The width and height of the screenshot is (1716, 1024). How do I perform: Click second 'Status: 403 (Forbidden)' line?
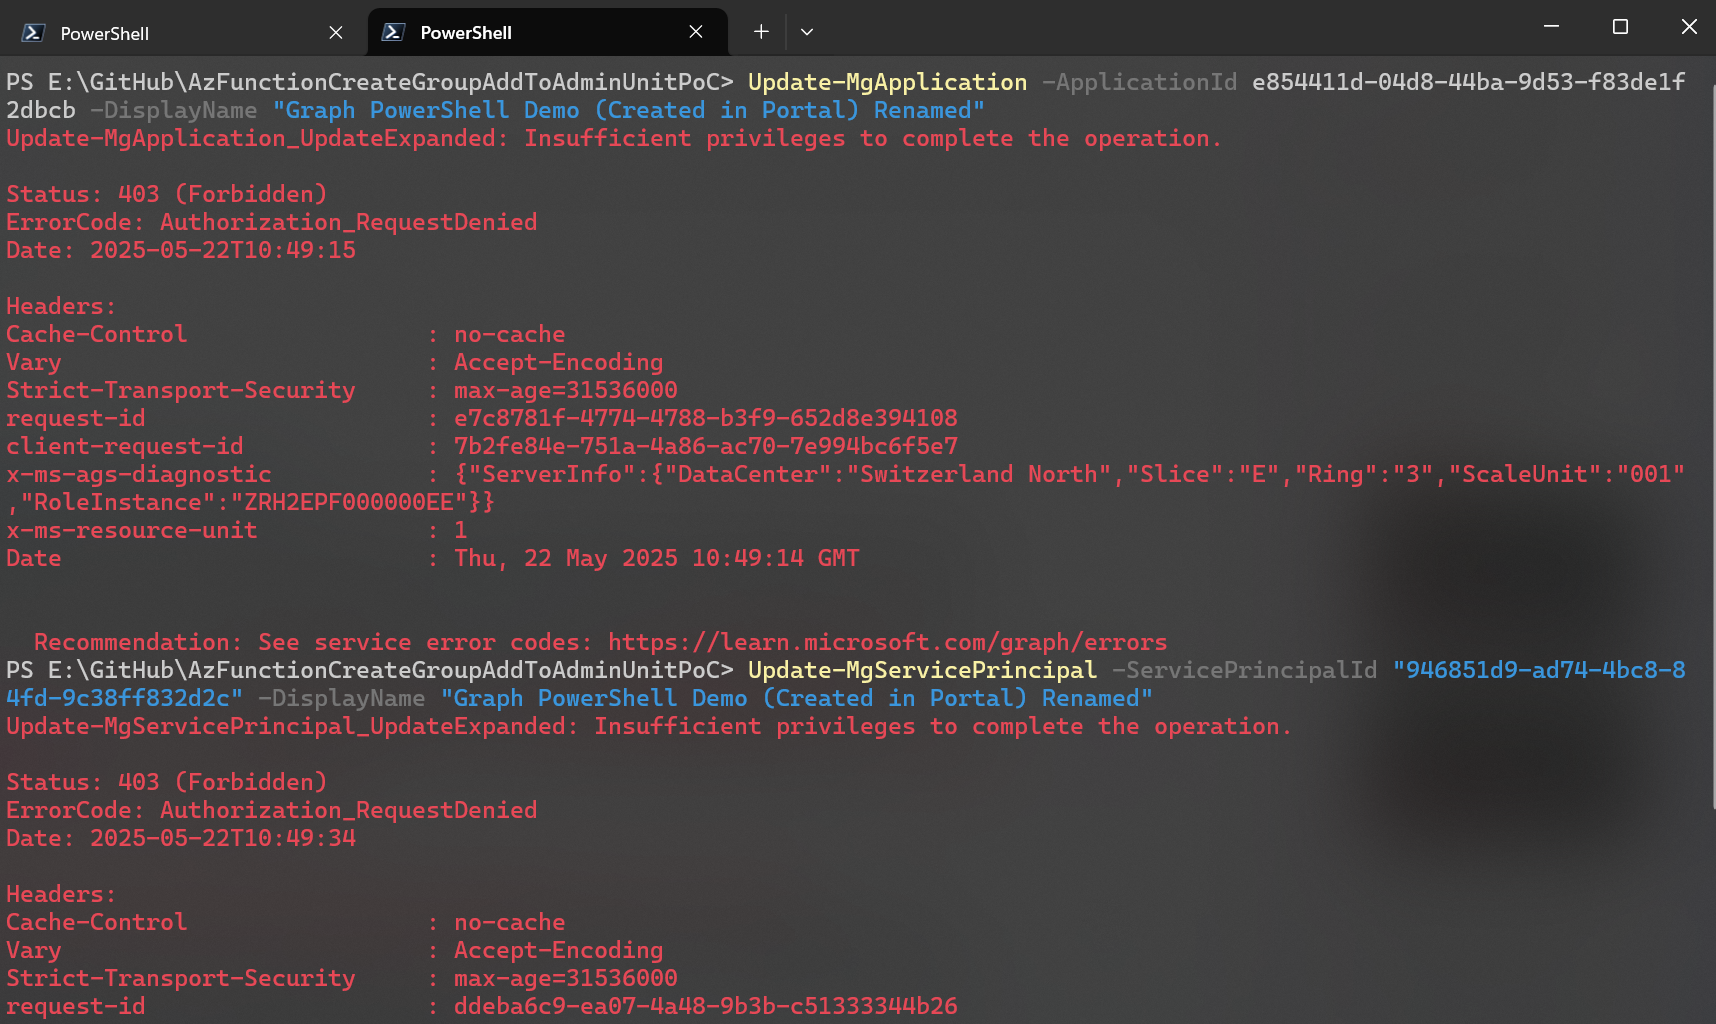167,782
